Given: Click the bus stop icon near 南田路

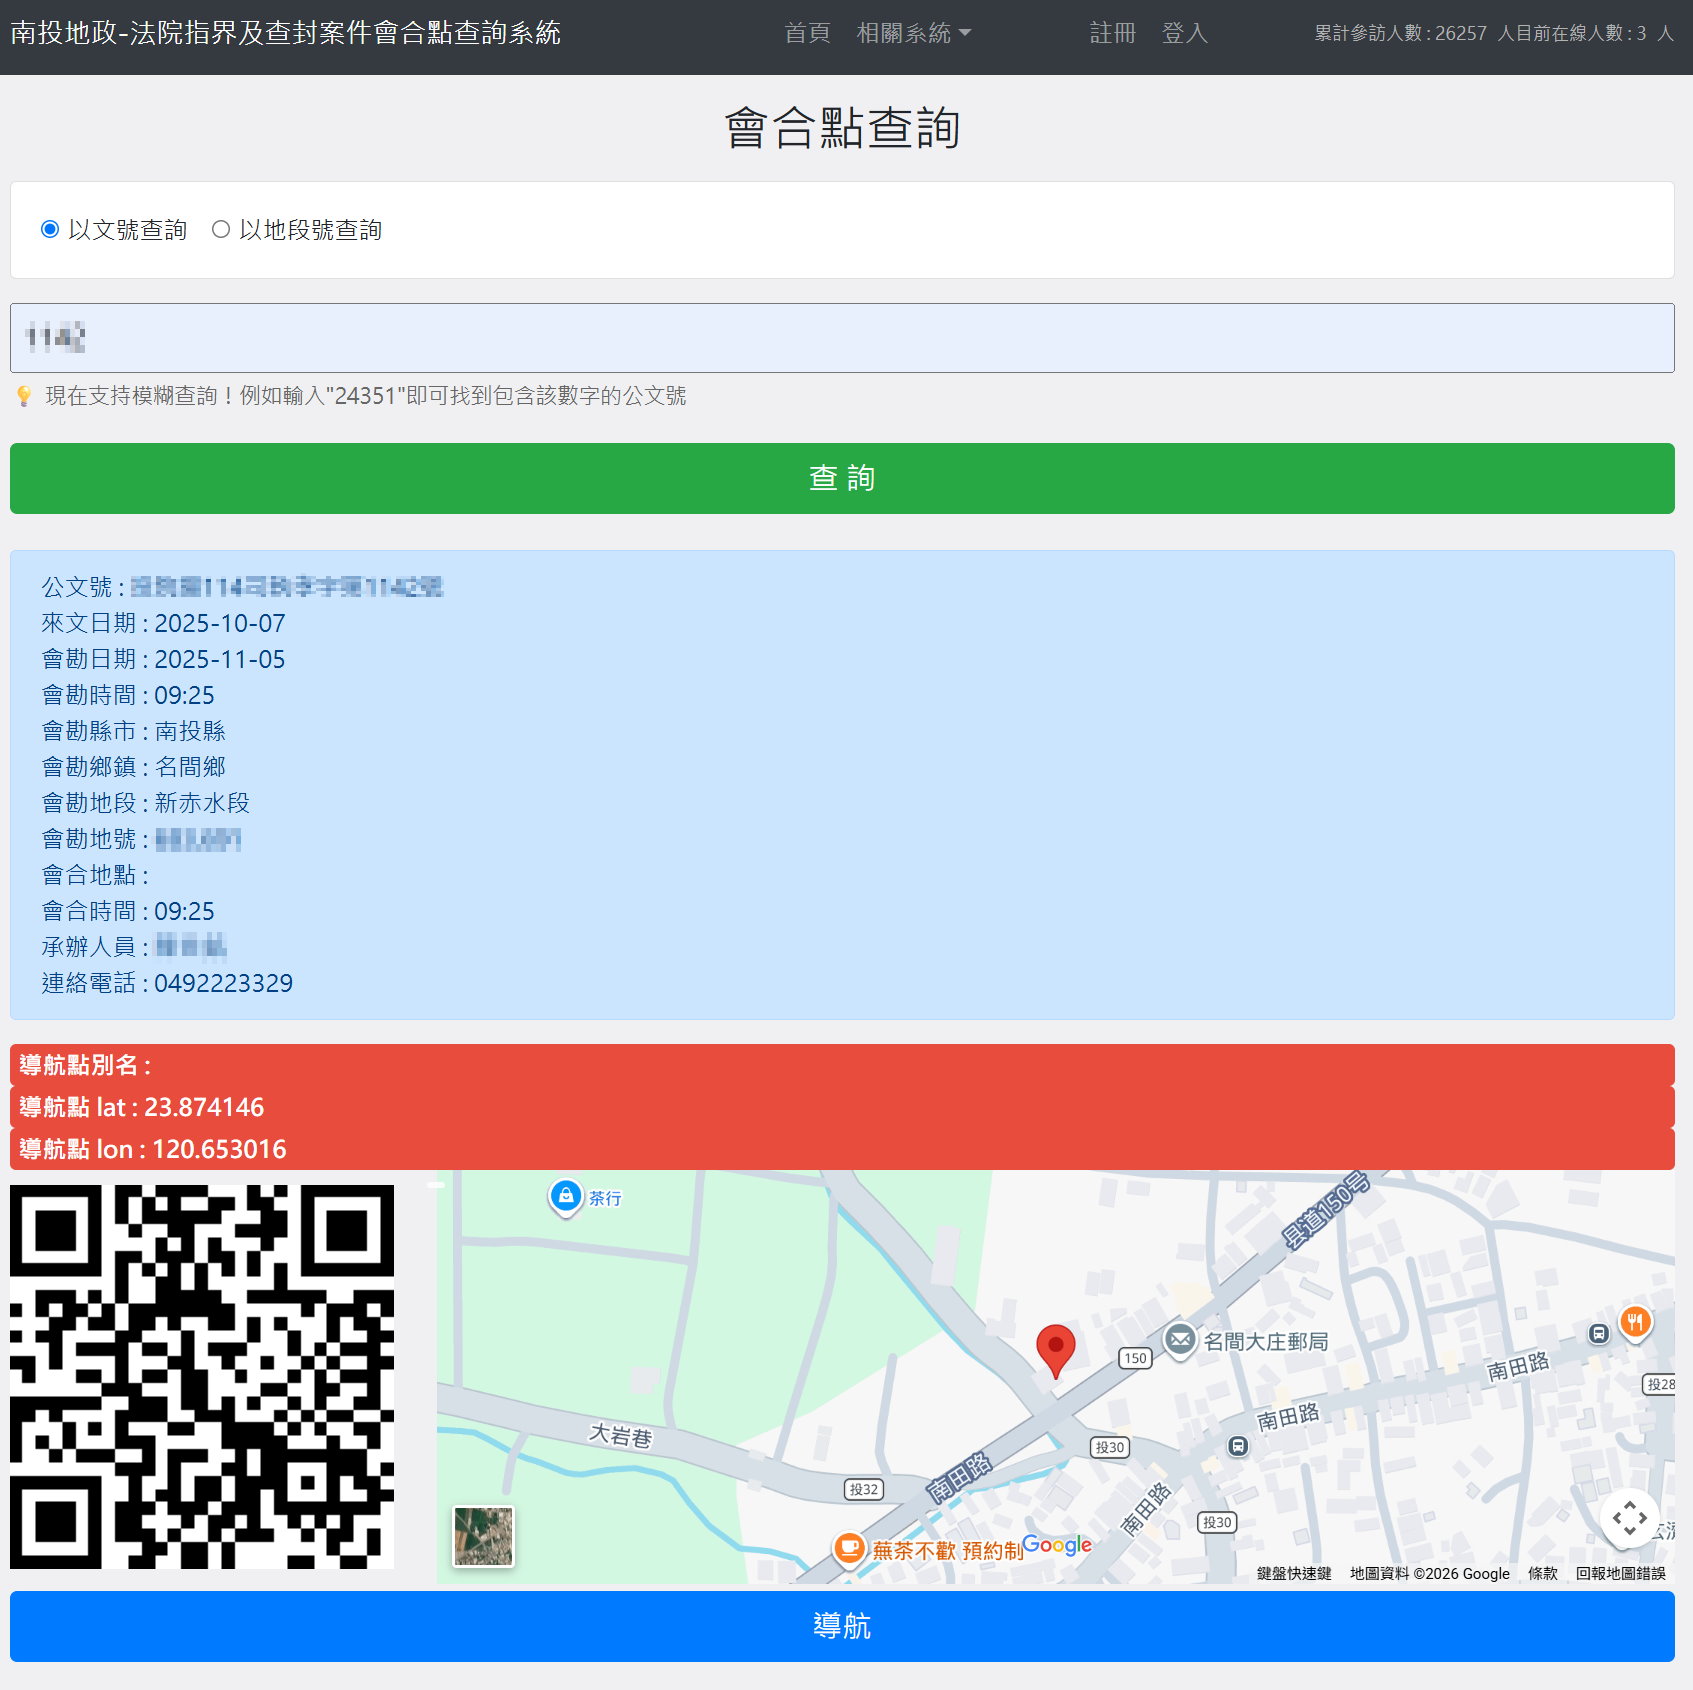Looking at the screenshot, I should point(1238,1446).
